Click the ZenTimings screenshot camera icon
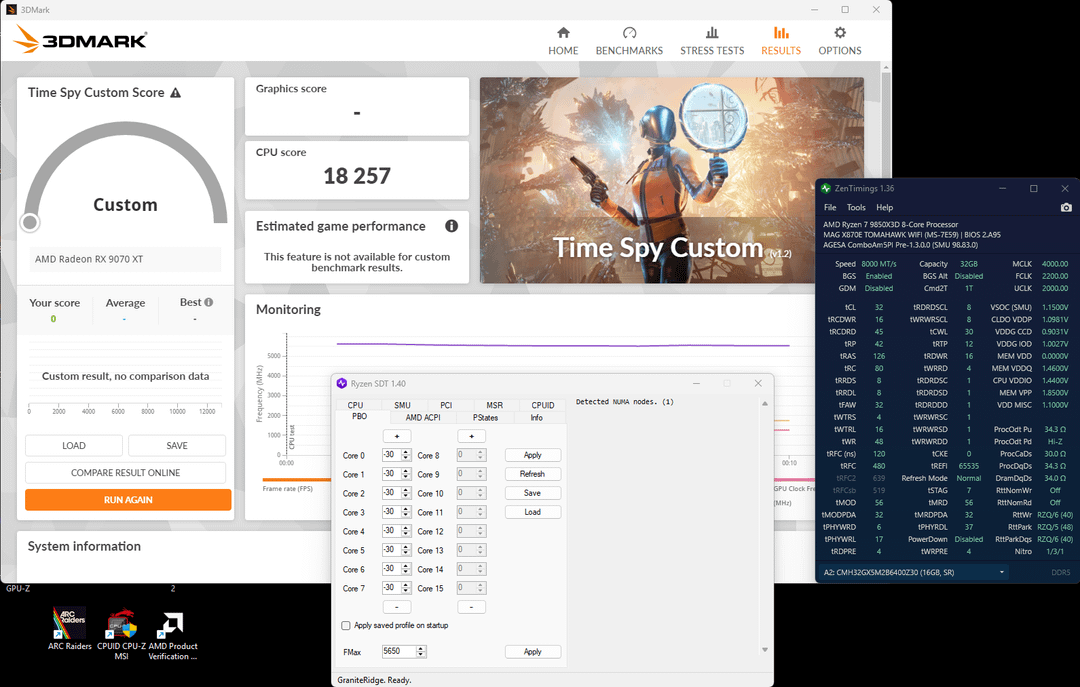This screenshot has height=687, width=1080. pos(1066,207)
